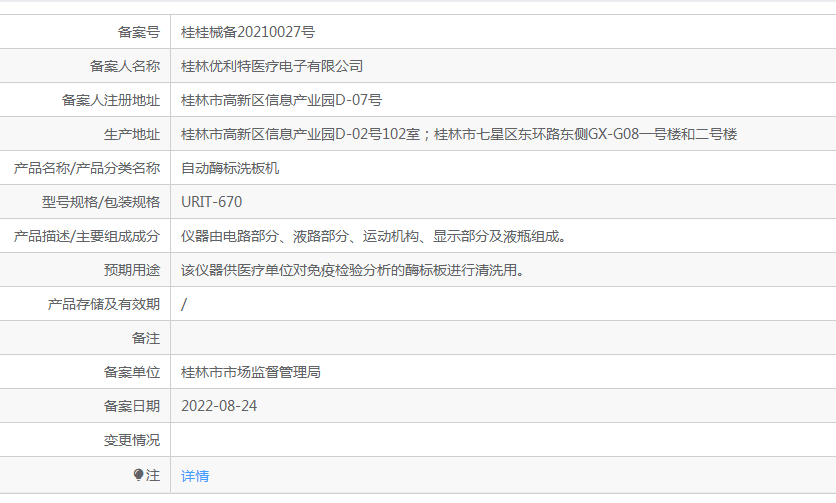Click the 备案人注册地址 row label
This screenshot has width=836, height=503.
pyautogui.click(x=111, y=100)
